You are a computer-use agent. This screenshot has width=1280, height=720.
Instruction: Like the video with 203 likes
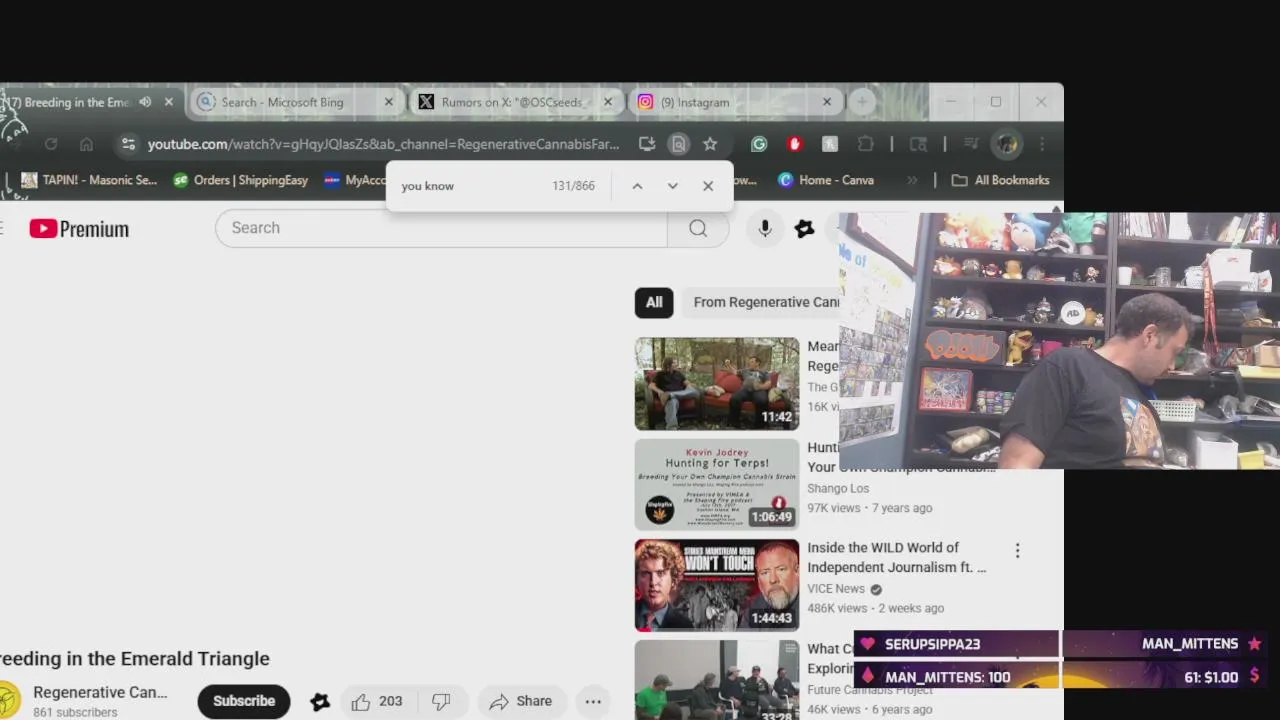[376, 702]
